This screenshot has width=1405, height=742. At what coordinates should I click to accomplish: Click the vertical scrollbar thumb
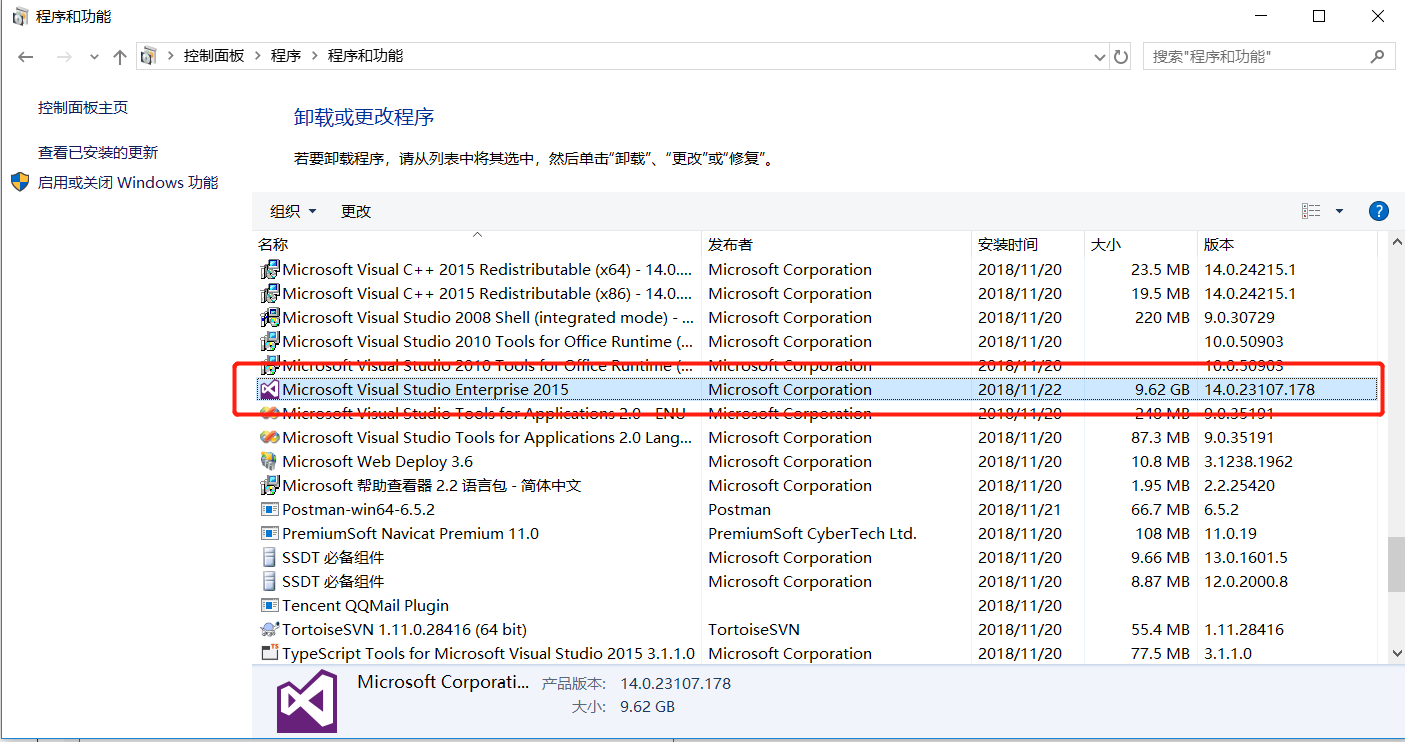point(1396,565)
